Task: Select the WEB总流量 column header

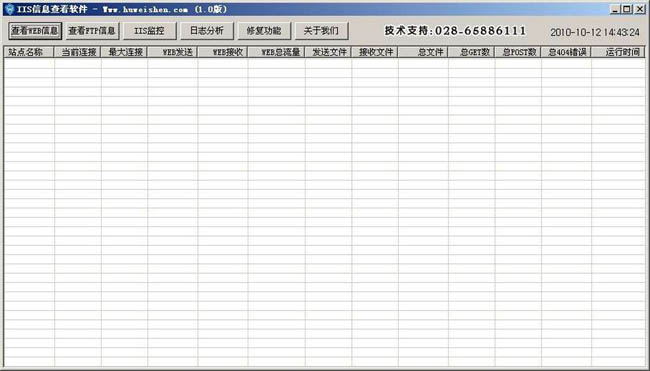Action: [x=276, y=52]
